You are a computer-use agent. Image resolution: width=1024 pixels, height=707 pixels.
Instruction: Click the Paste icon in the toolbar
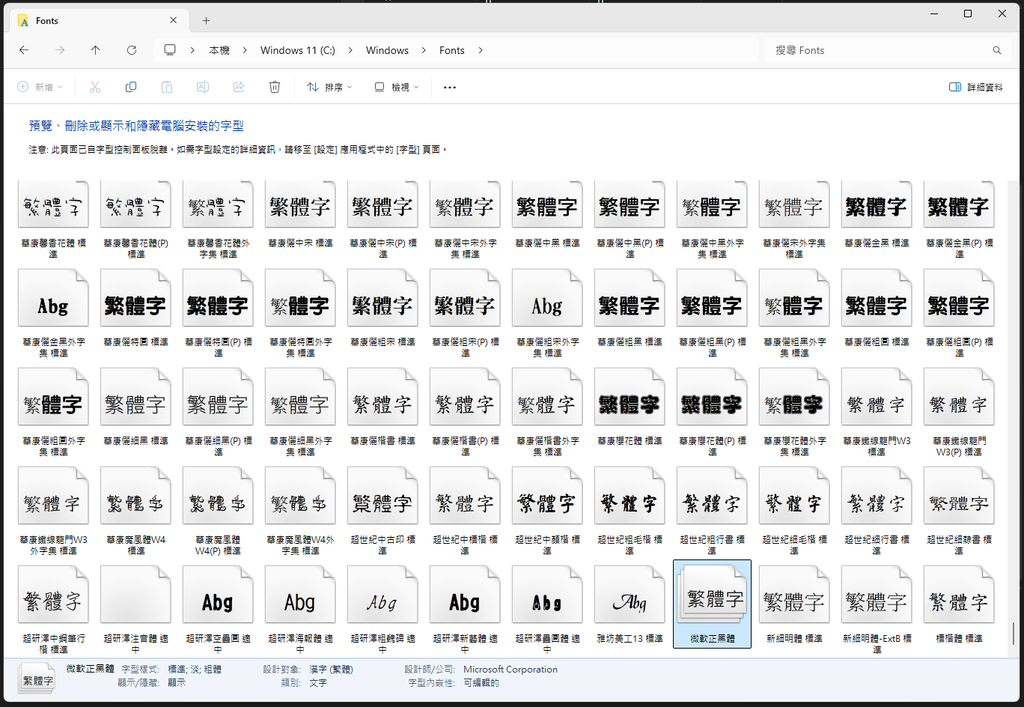167,87
